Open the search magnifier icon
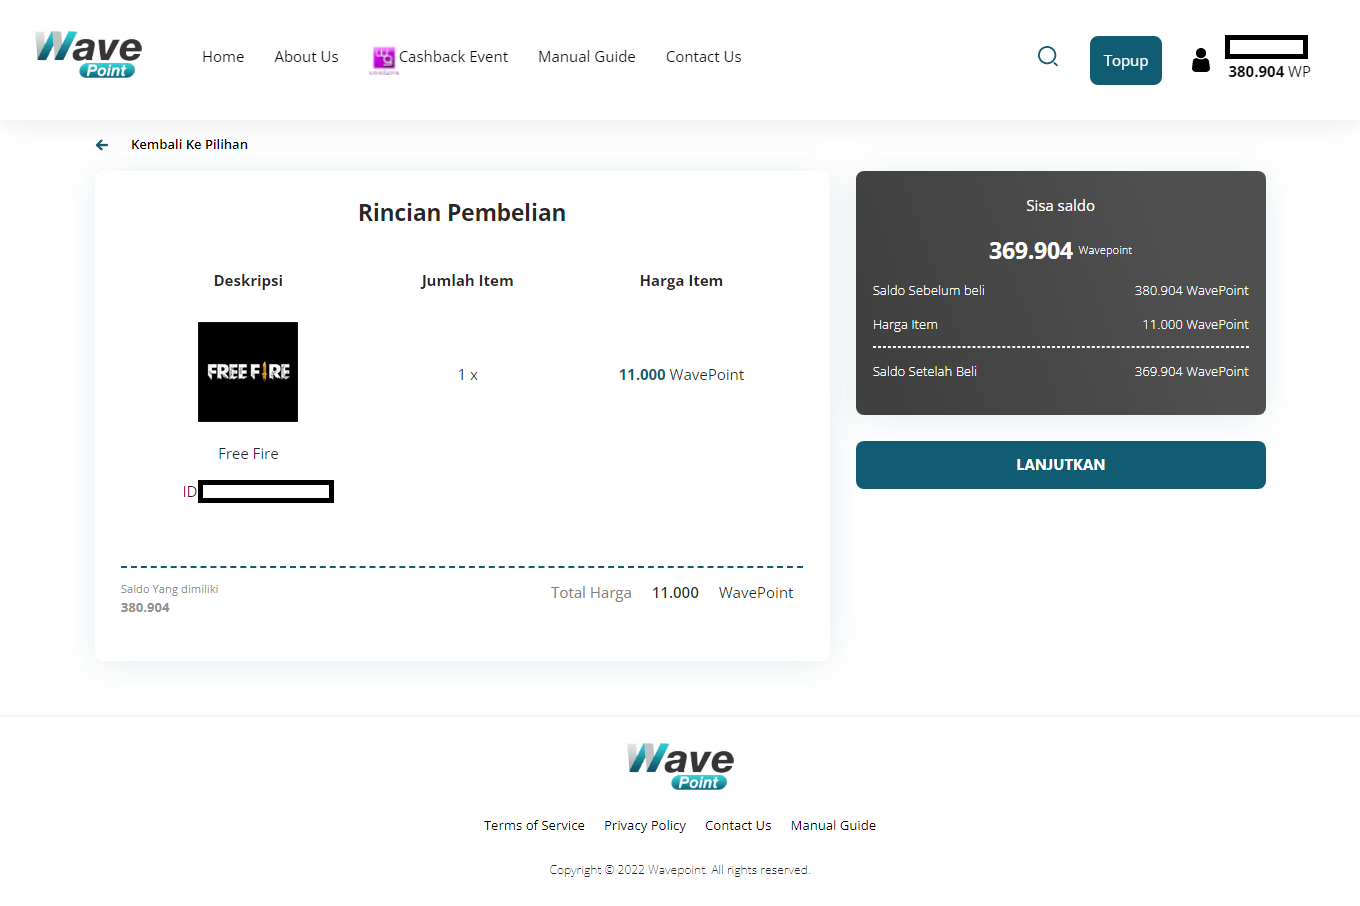 pos(1047,57)
